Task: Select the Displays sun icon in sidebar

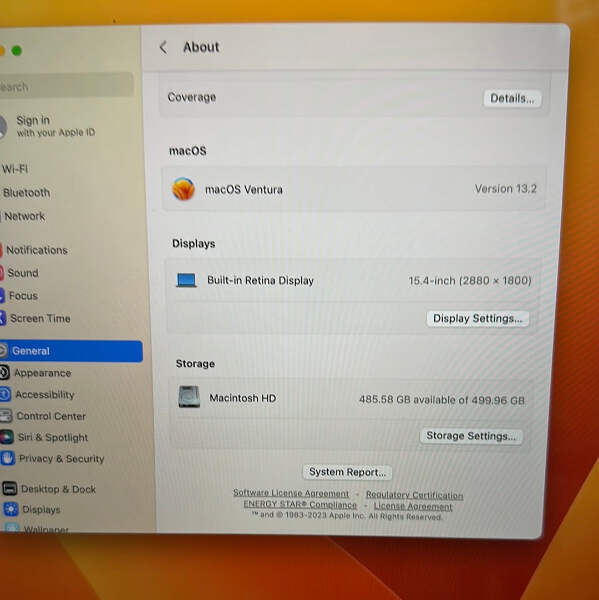Action: point(11,509)
